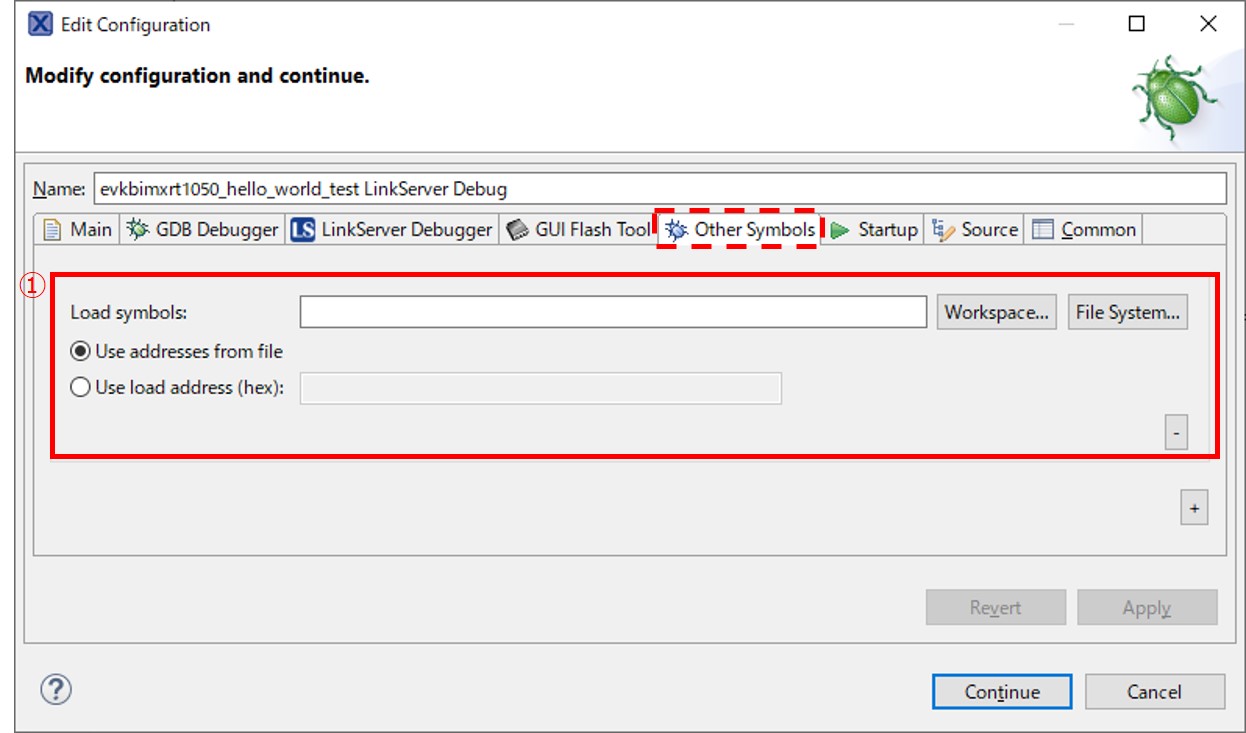The width and height of the screenshot is (1246, 733).
Task: Edit the configuration Name field
Action: pos(660,189)
